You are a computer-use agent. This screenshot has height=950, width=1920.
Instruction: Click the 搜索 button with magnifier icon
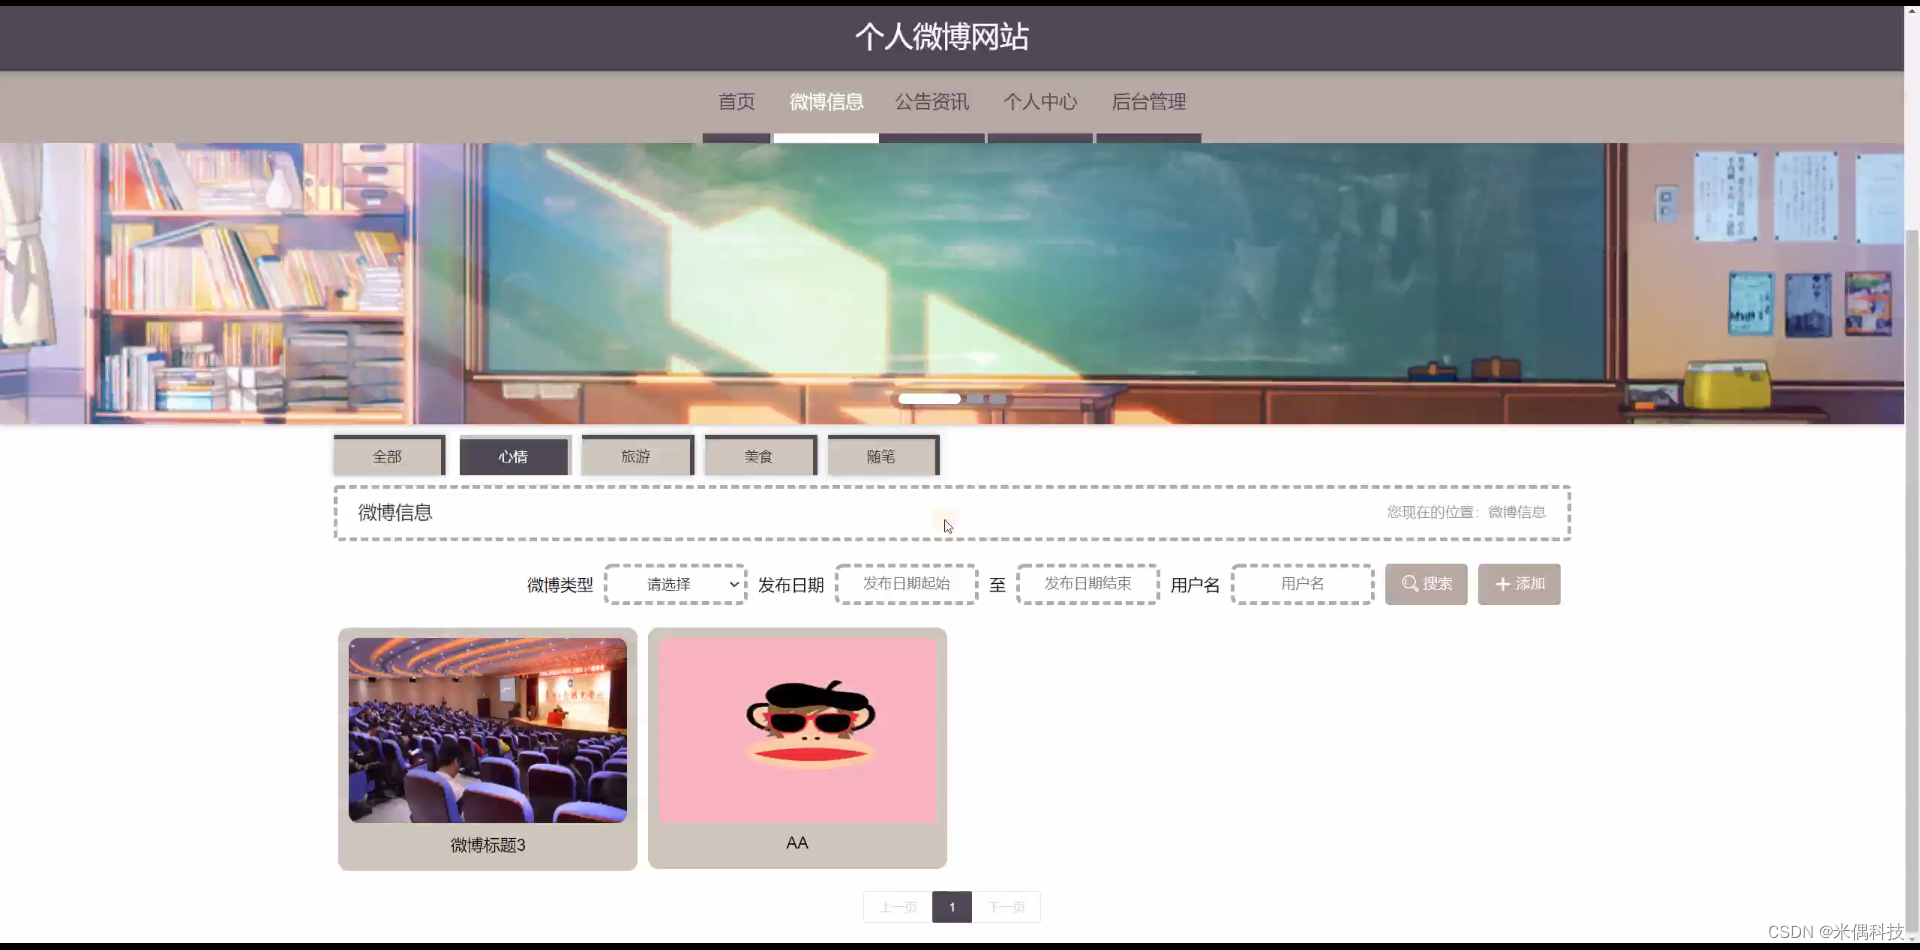point(1426,584)
